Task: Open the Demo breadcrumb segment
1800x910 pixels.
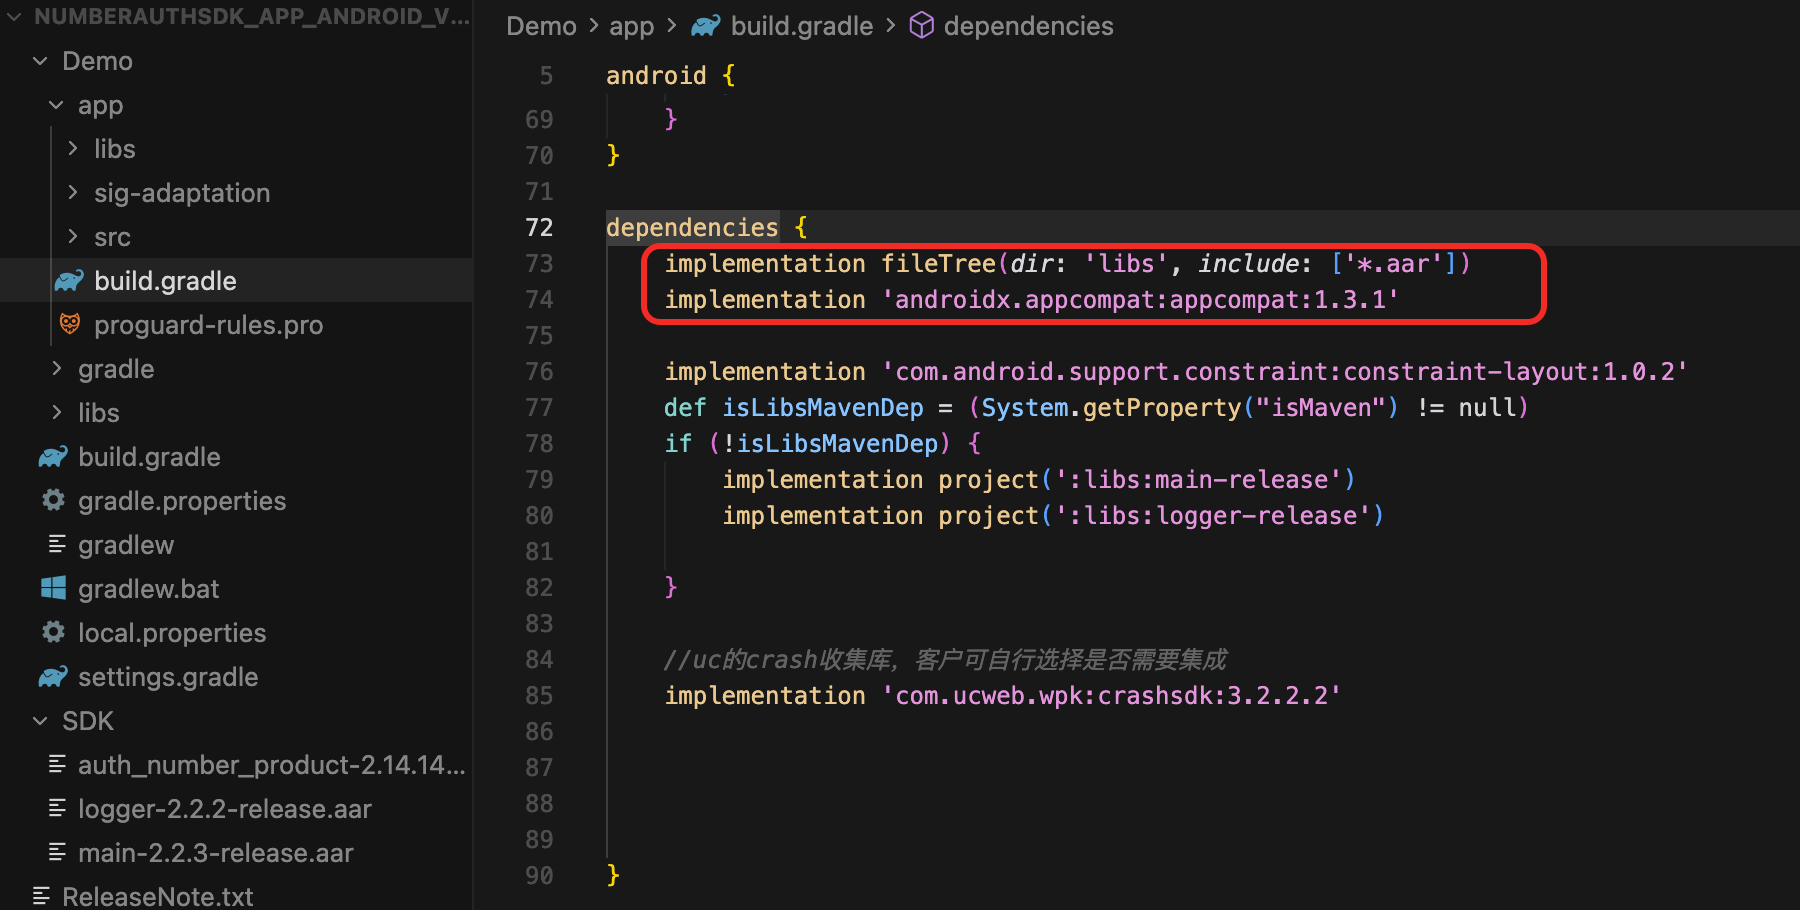Action: click(x=541, y=26)
